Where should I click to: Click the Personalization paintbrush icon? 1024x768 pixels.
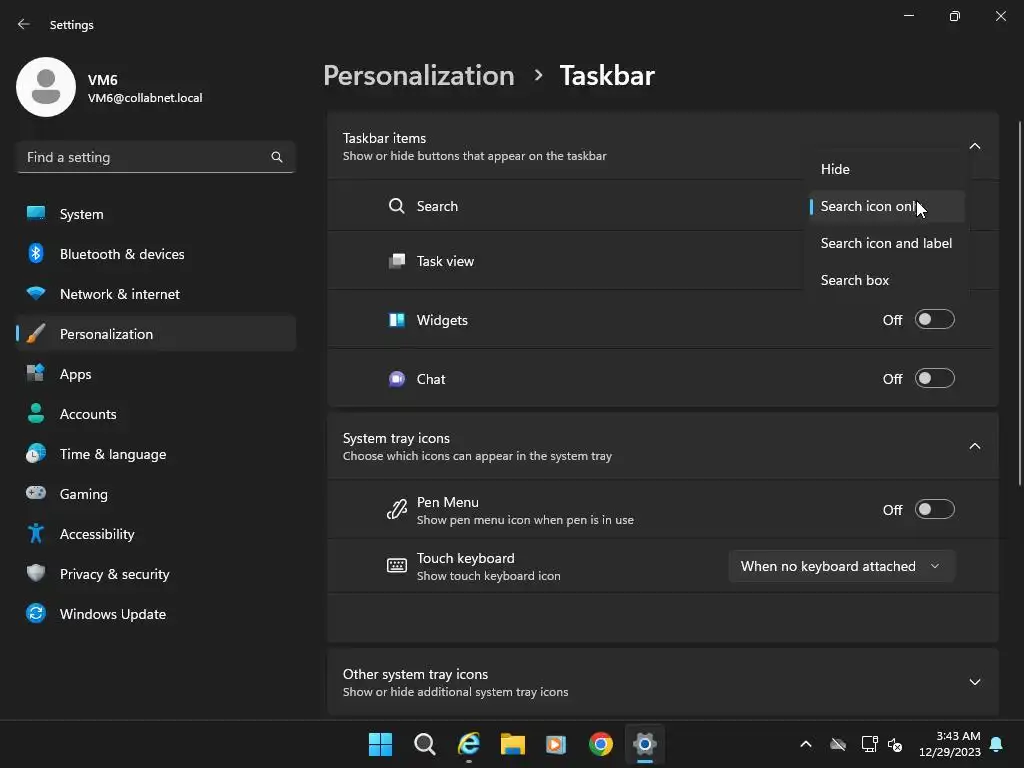(36, 334)
